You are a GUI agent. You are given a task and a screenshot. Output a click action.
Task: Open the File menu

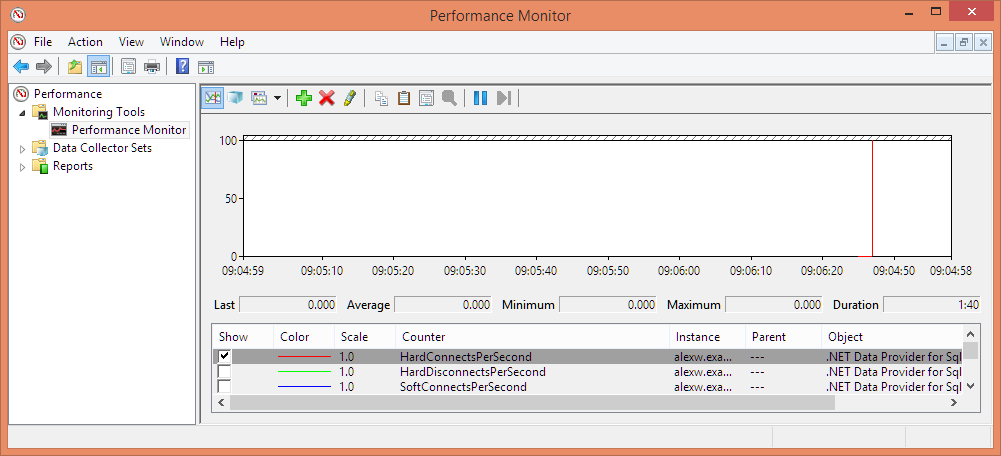[x=43, y=42]
